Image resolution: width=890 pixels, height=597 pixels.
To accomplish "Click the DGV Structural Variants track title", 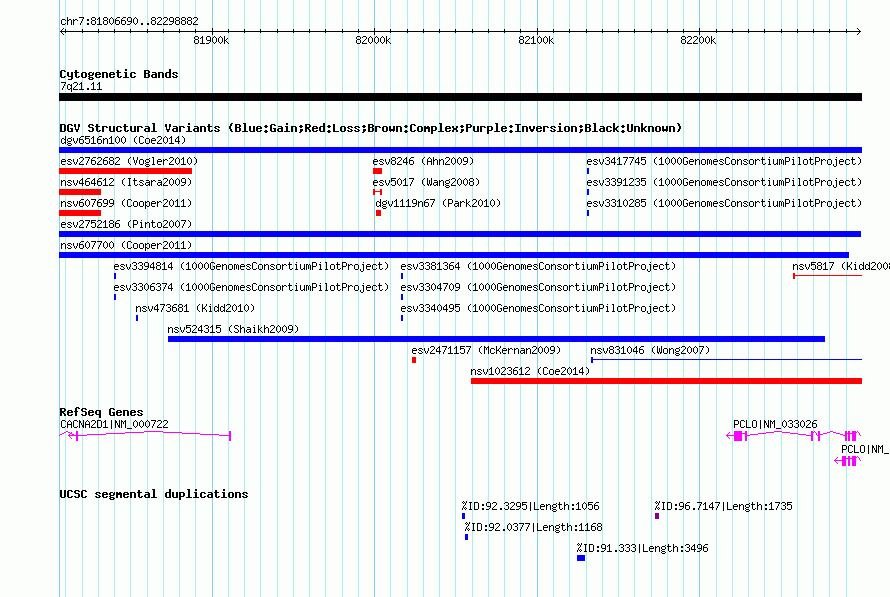I will point(371,128).
